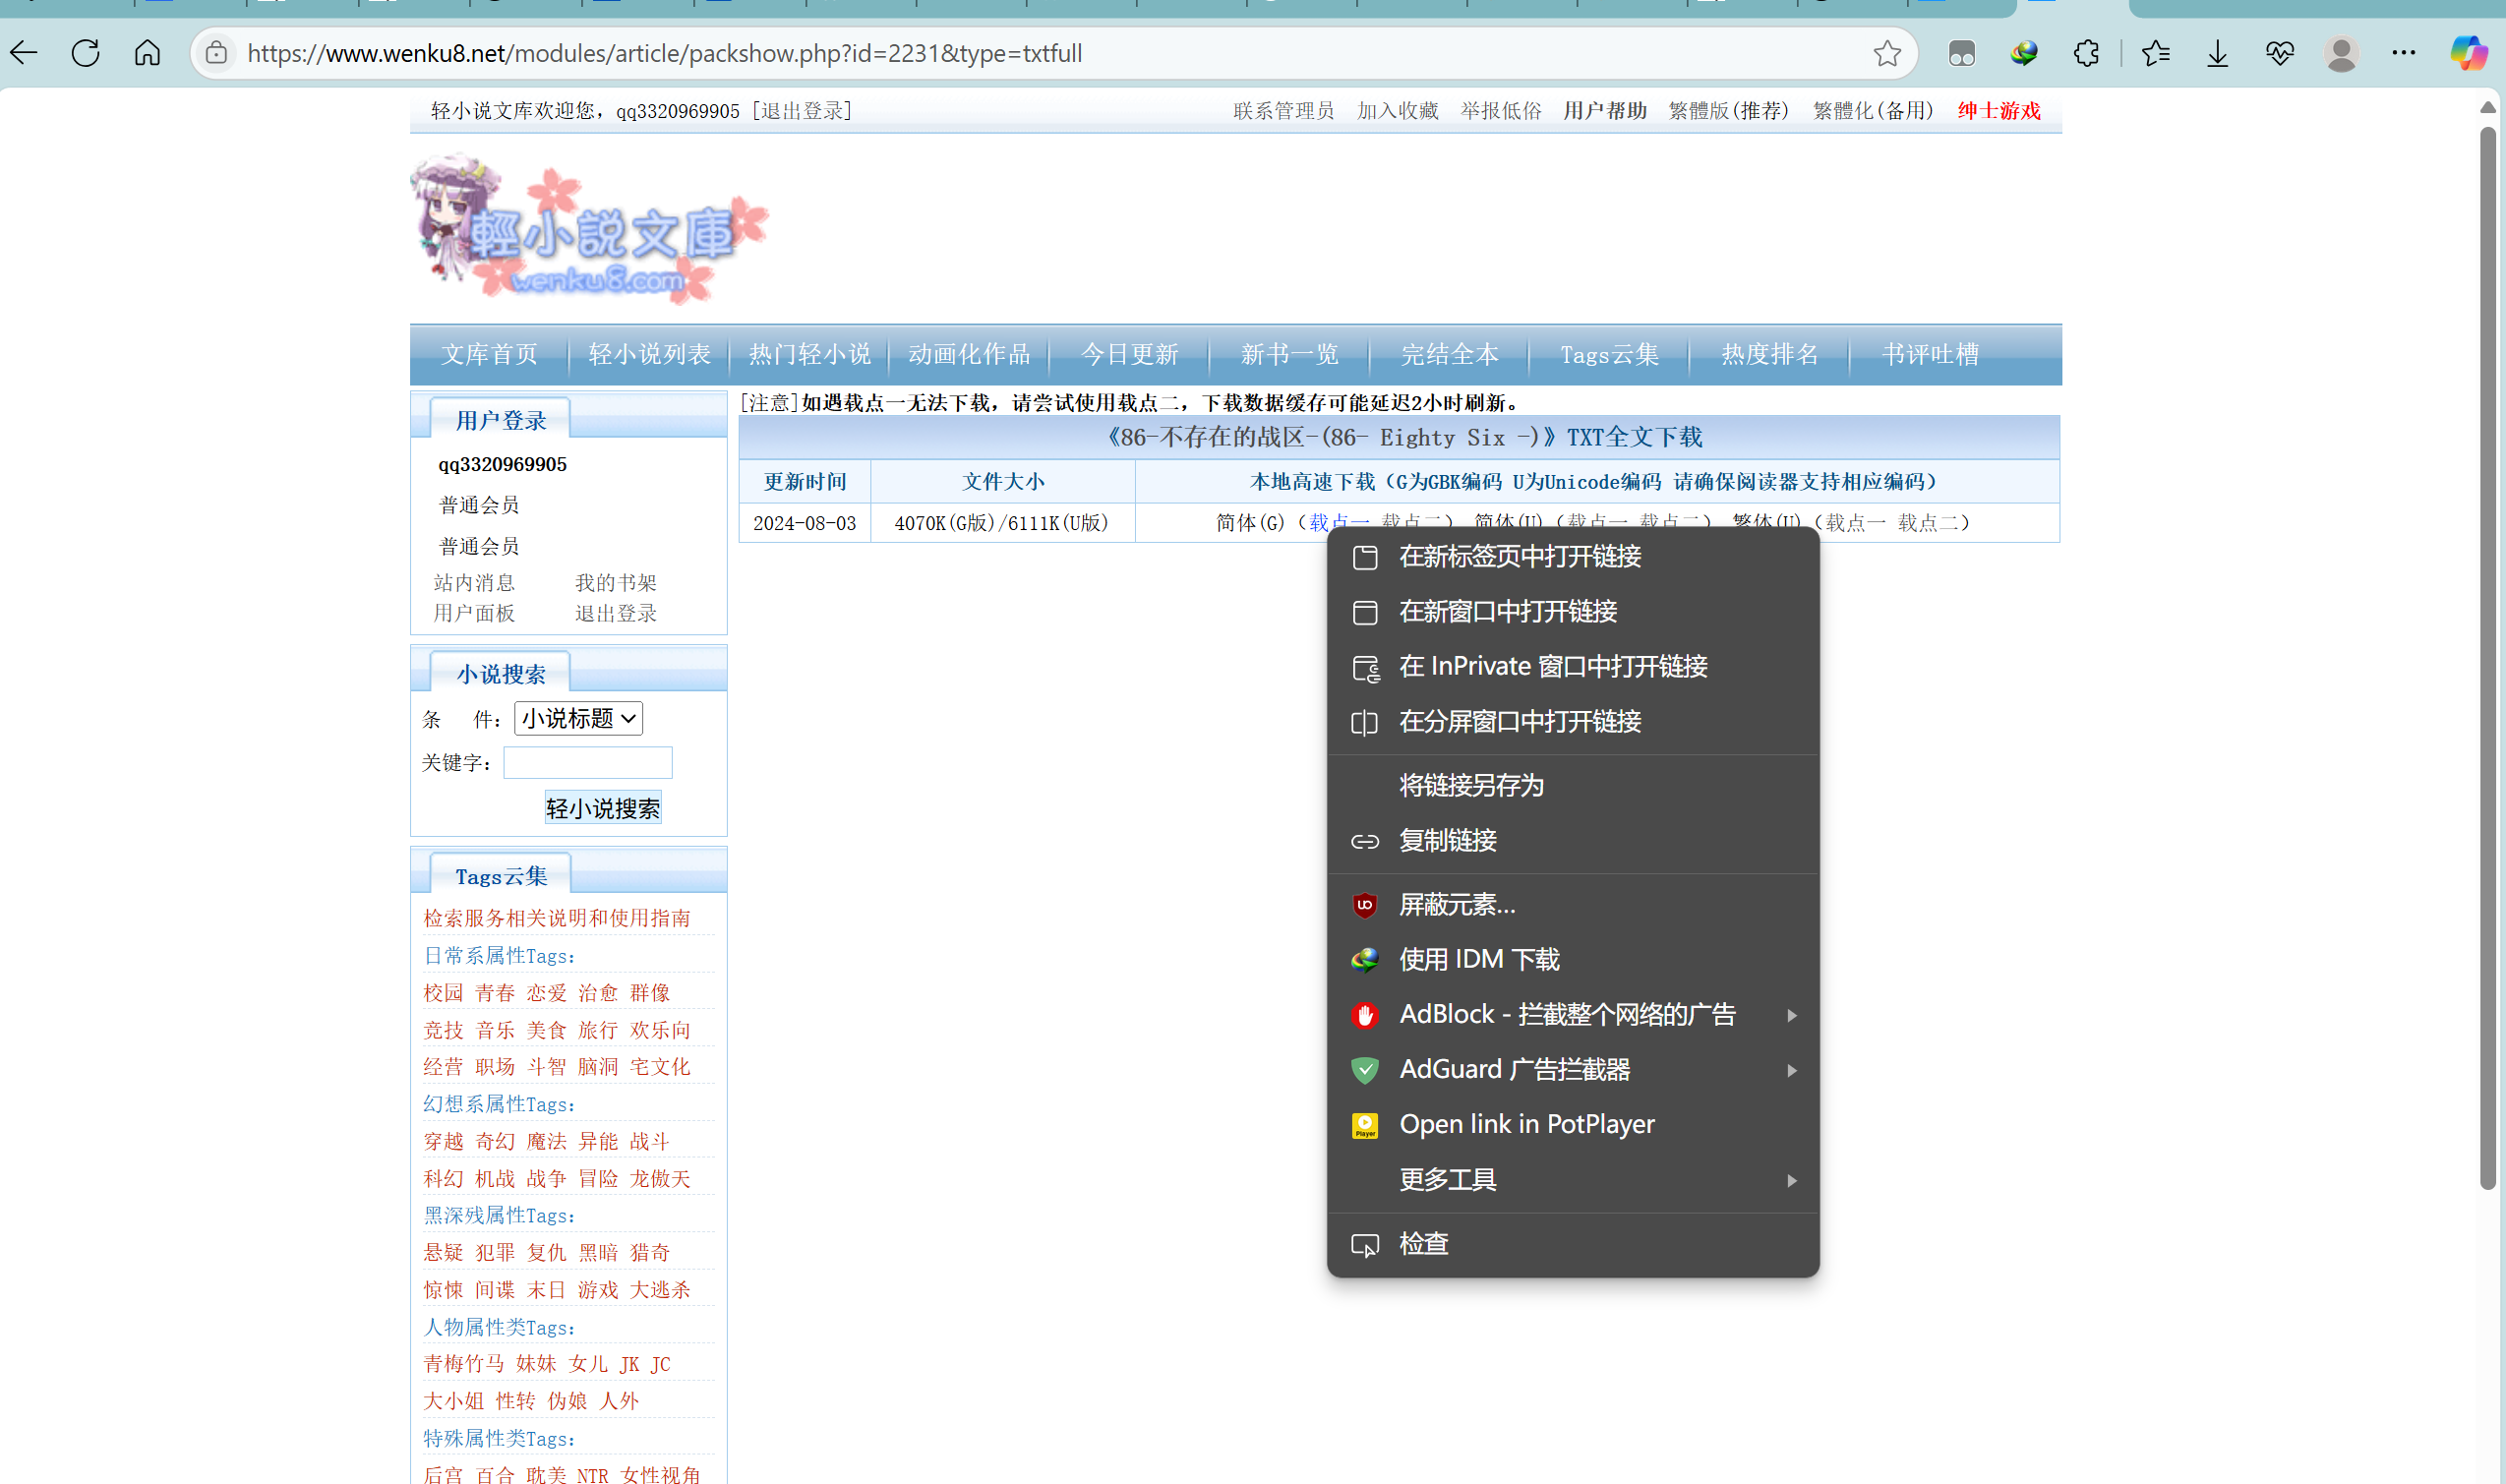The height and width of the screenshot is (1484, 2506).
Task: Open Tags云集 navigation tab
Action: point(1609,354)
